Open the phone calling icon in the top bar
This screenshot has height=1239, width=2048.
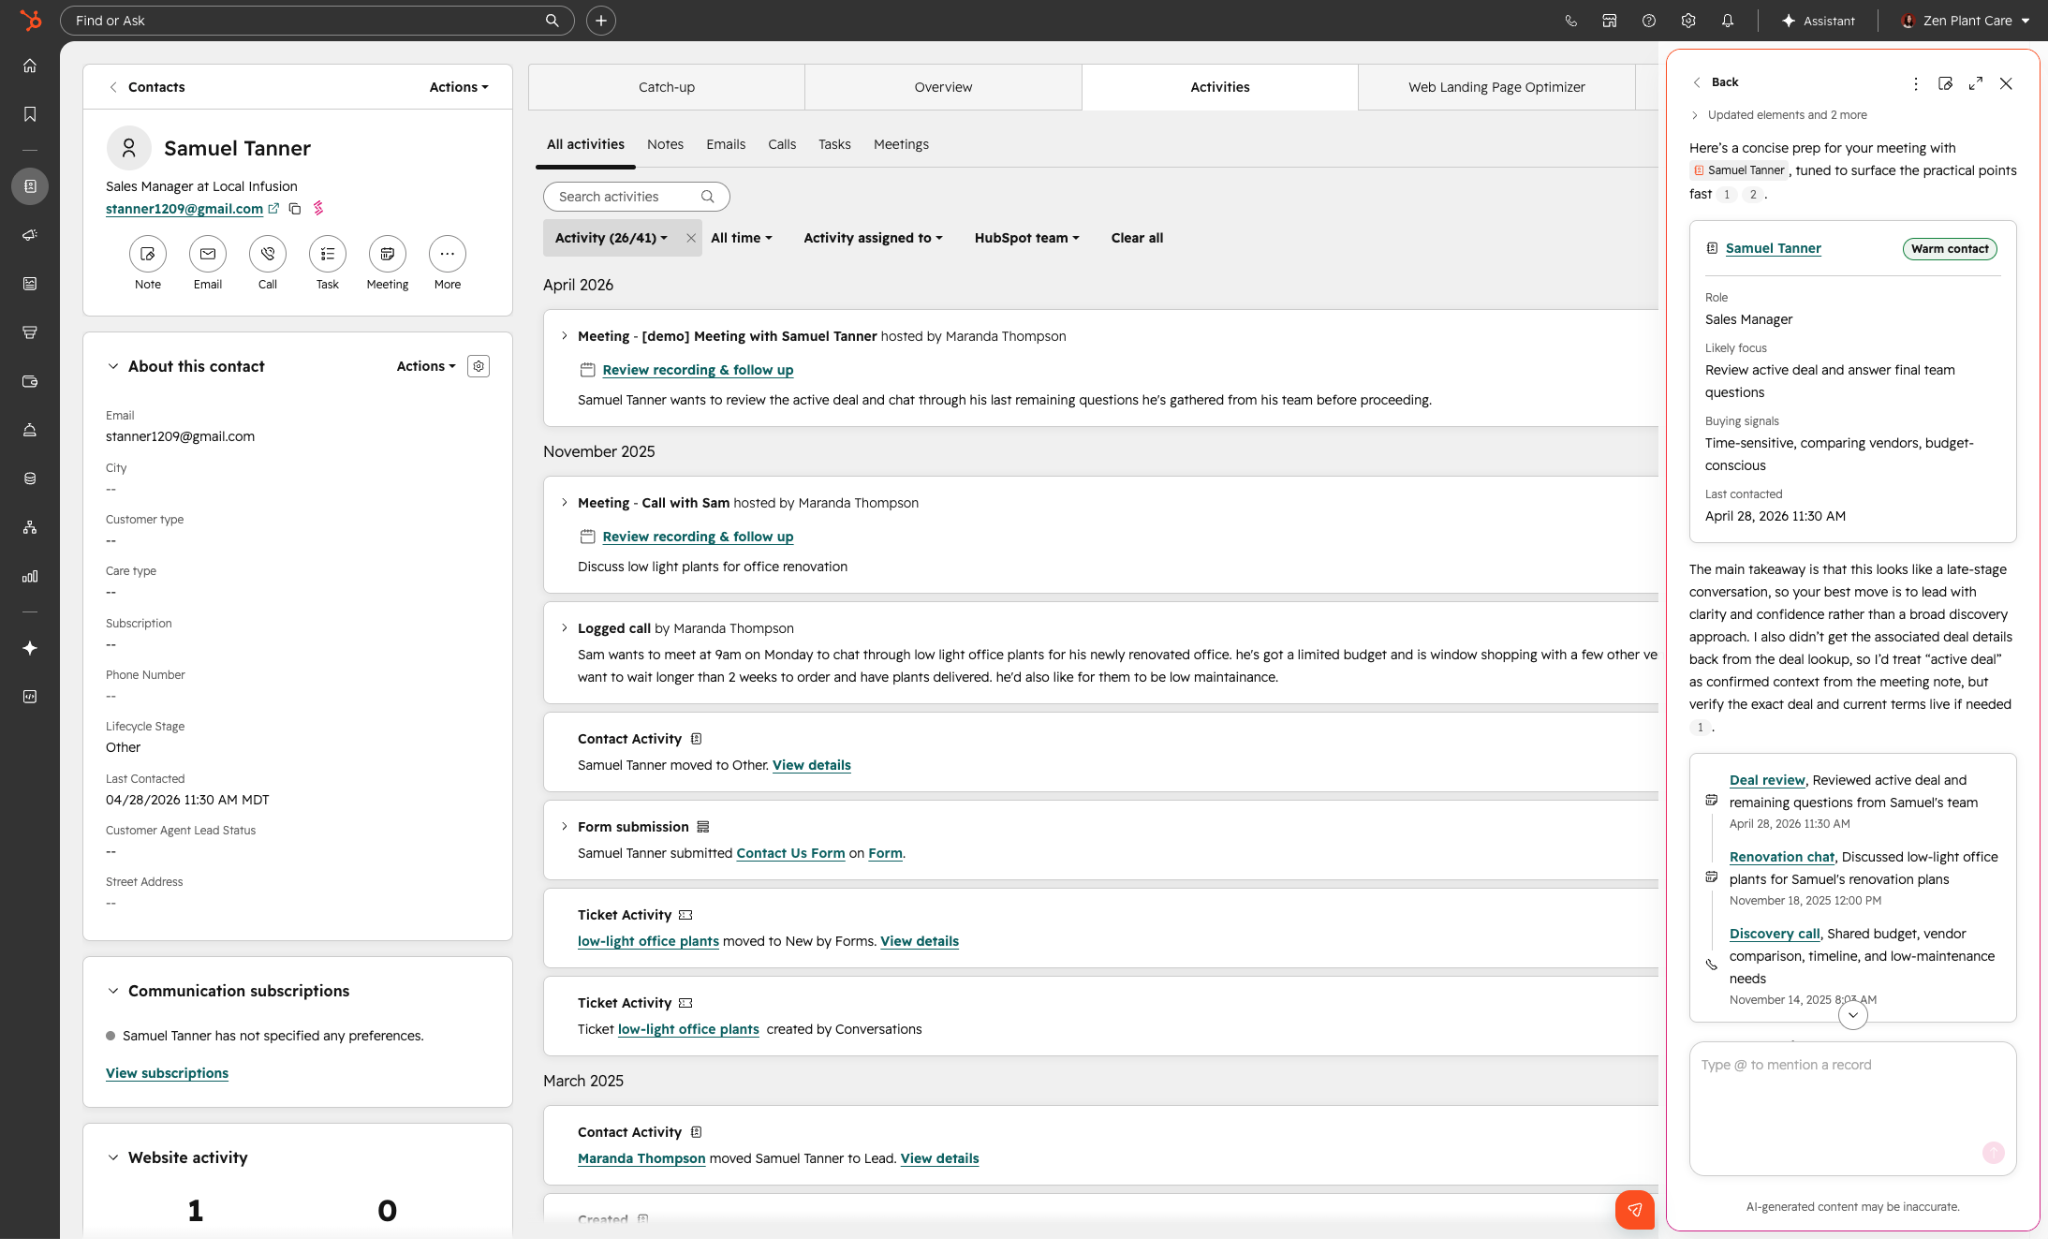1571,20
